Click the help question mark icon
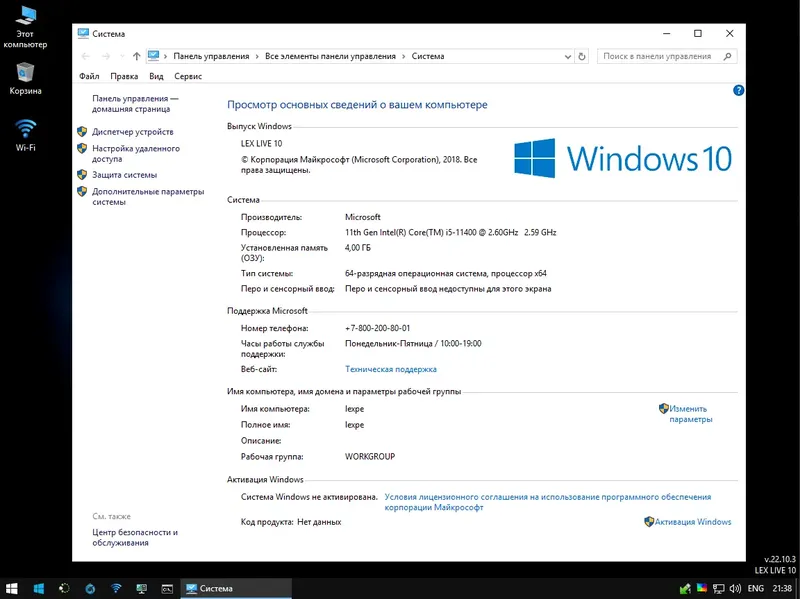Screen dimensions: 800x599 738,90
